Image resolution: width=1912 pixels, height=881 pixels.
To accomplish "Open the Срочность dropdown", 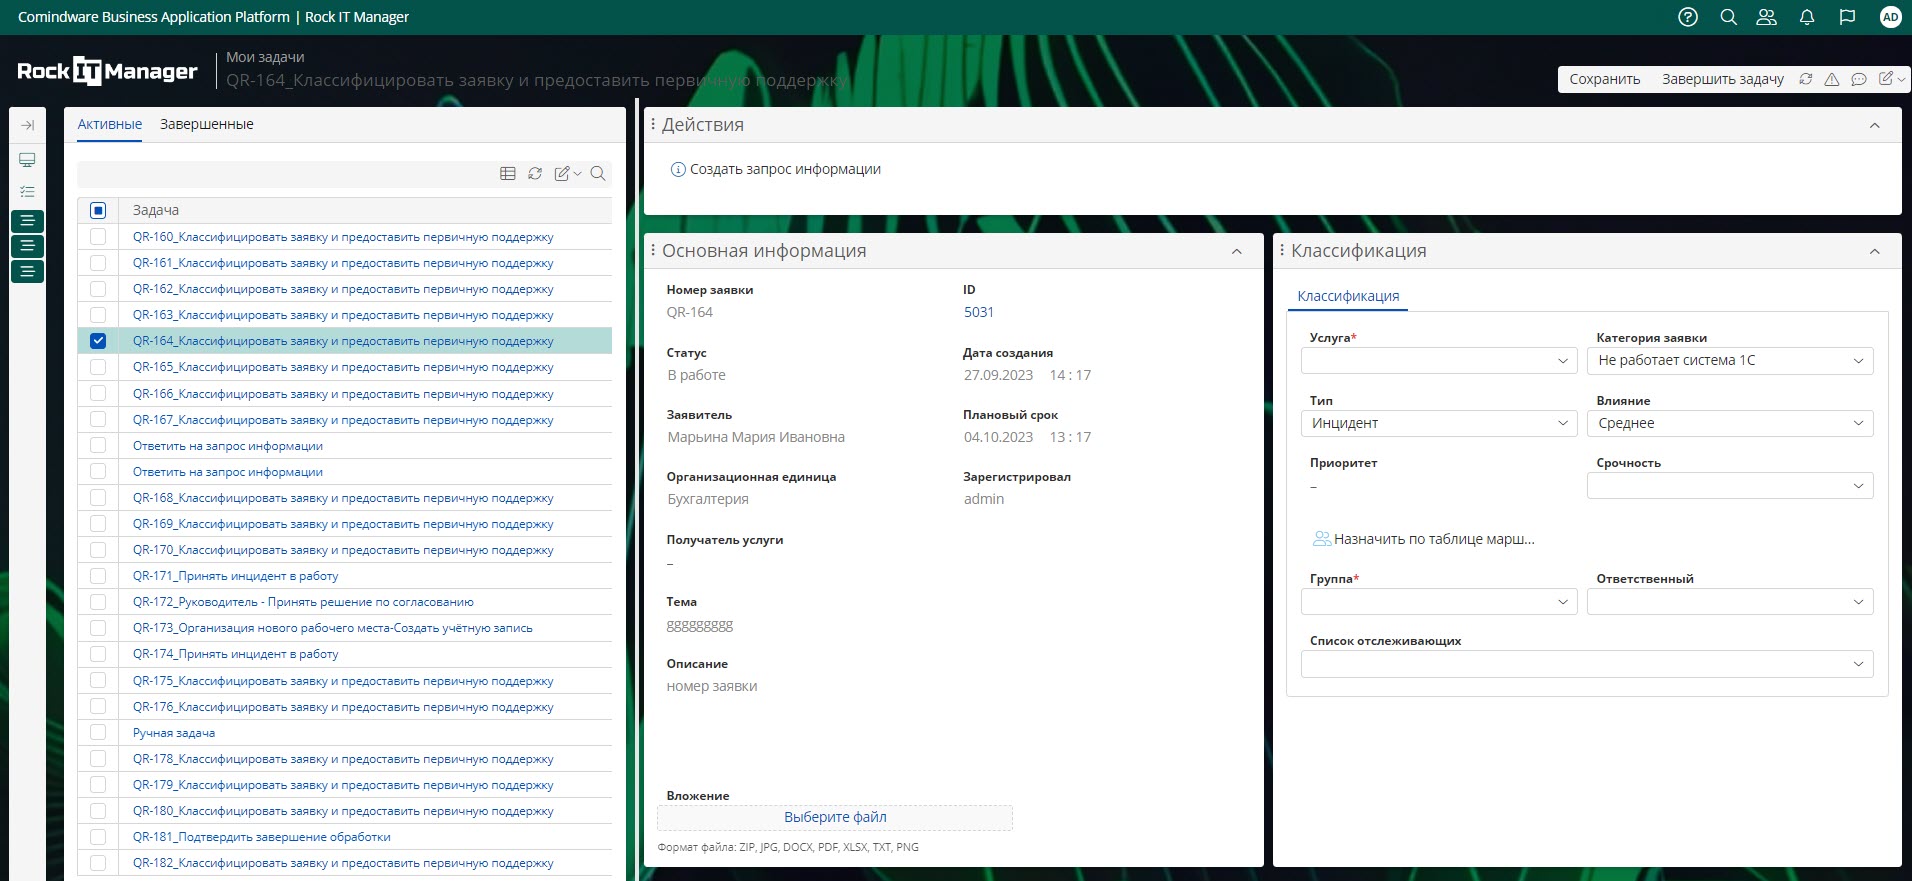I will coord(1730,486).
